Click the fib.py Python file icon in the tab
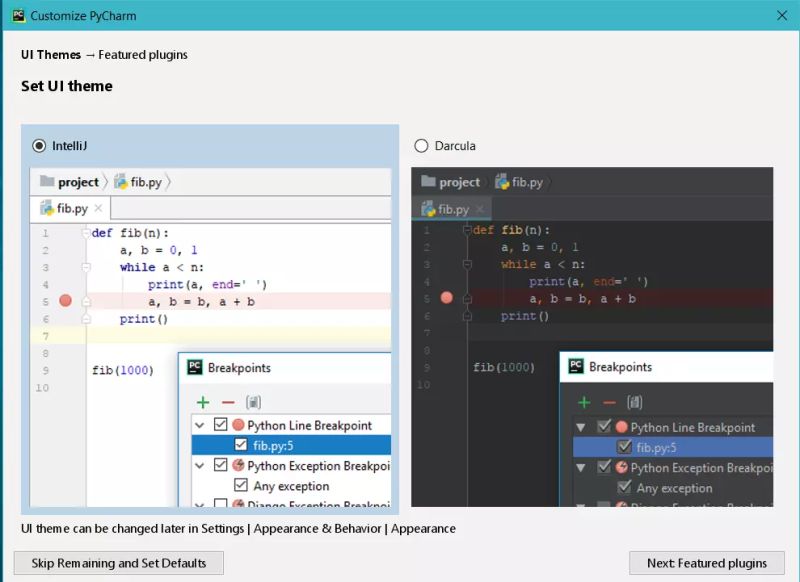The width and height of the screenshot is (800, 582). [x=47, y=208]
